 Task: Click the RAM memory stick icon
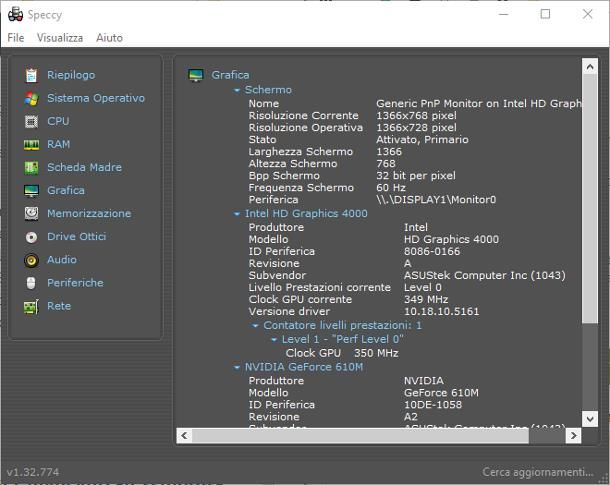point(31,145)
